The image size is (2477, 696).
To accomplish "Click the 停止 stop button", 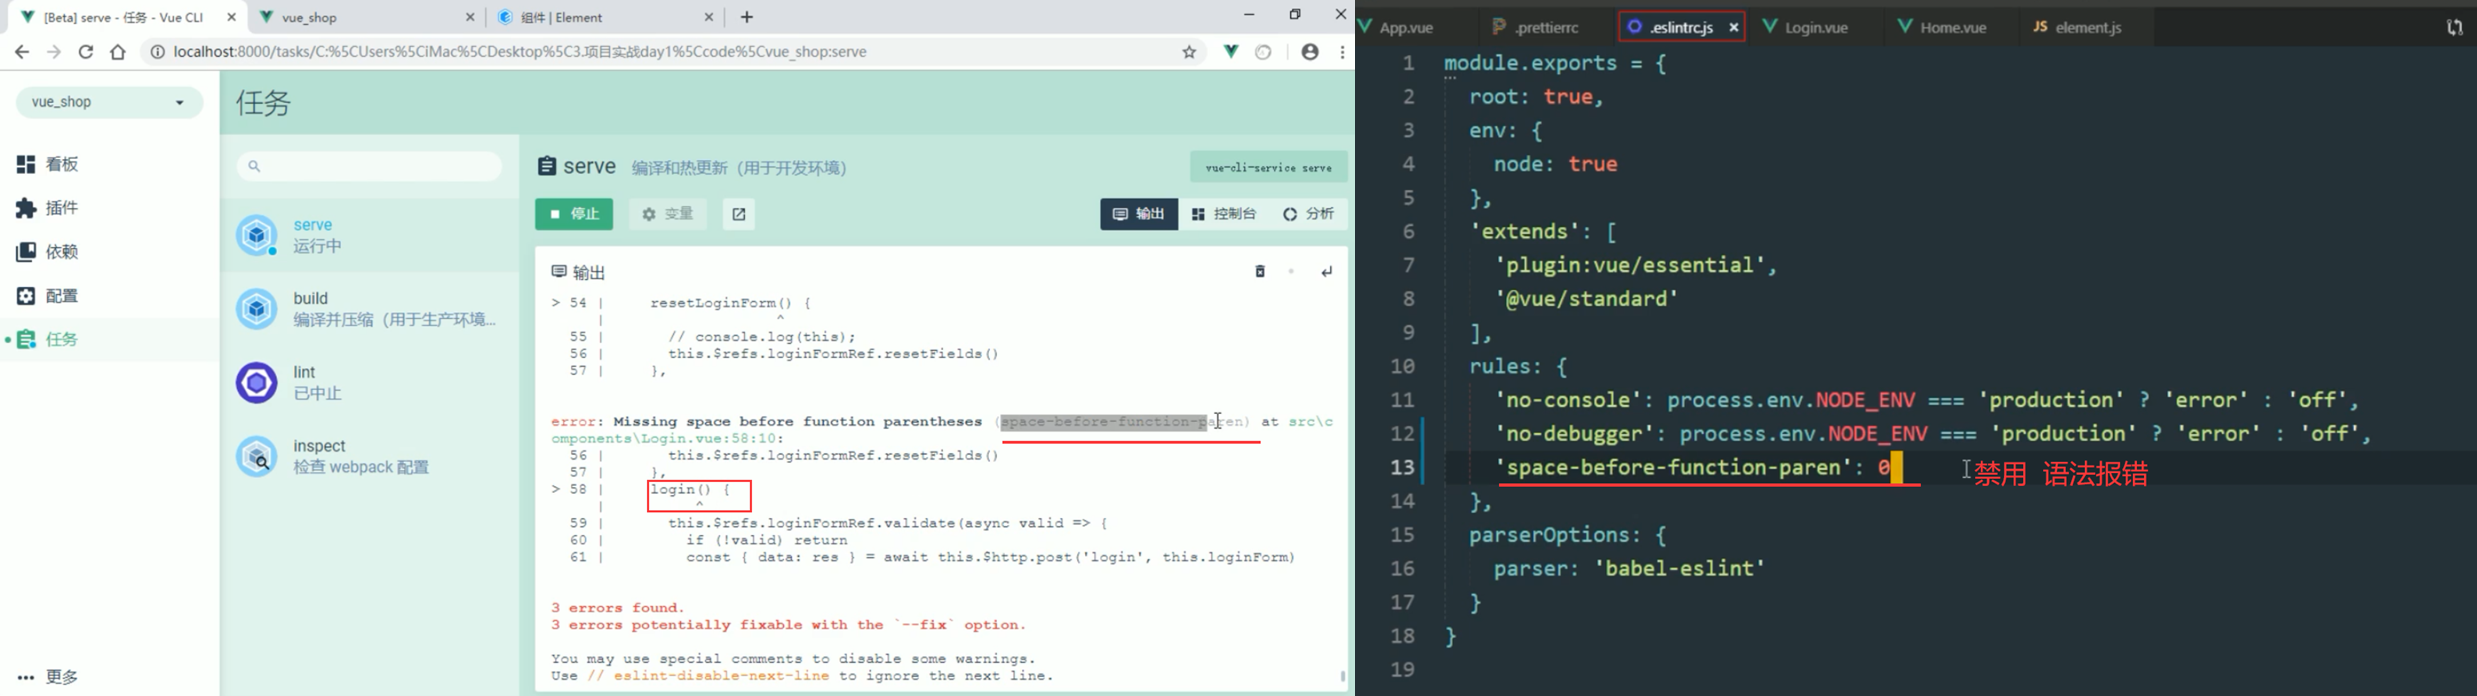I will 574,214.
